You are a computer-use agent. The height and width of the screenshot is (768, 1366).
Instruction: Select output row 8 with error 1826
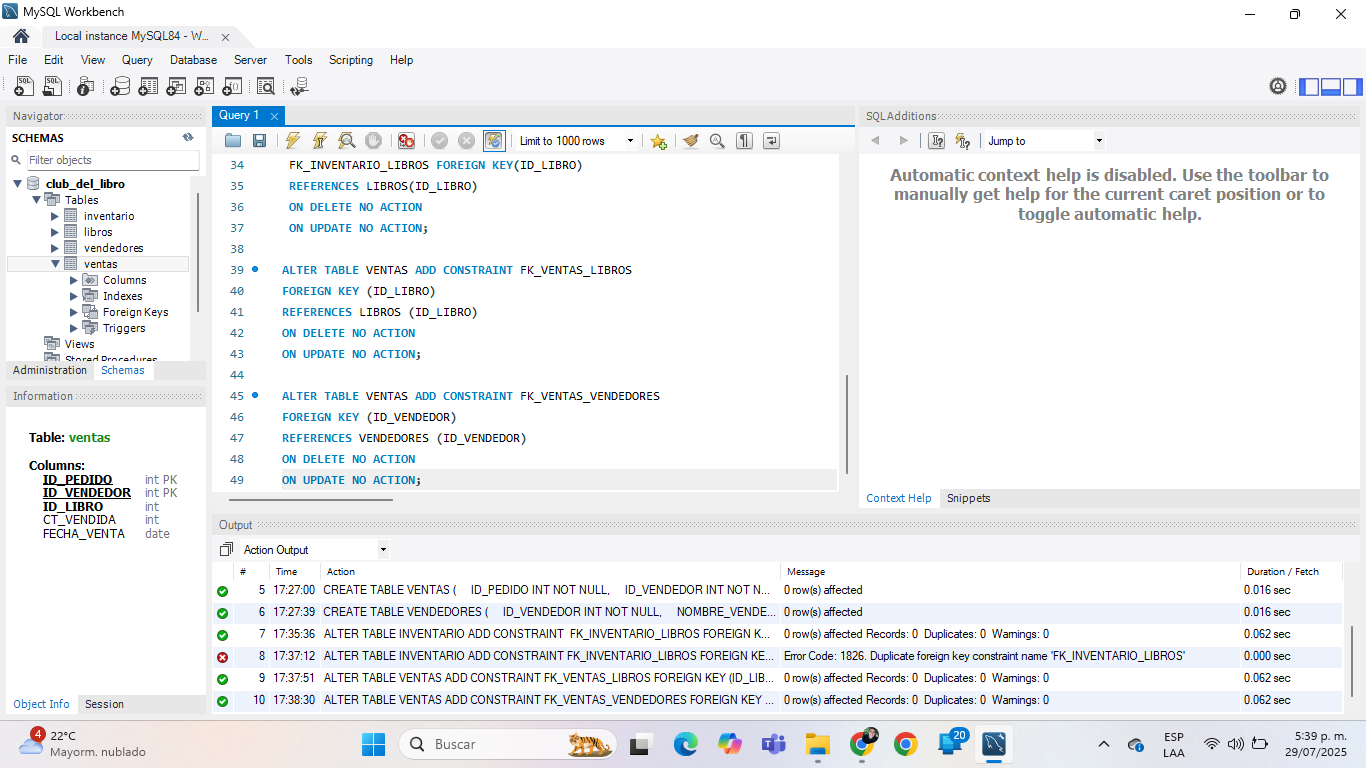tap(777, 656)
